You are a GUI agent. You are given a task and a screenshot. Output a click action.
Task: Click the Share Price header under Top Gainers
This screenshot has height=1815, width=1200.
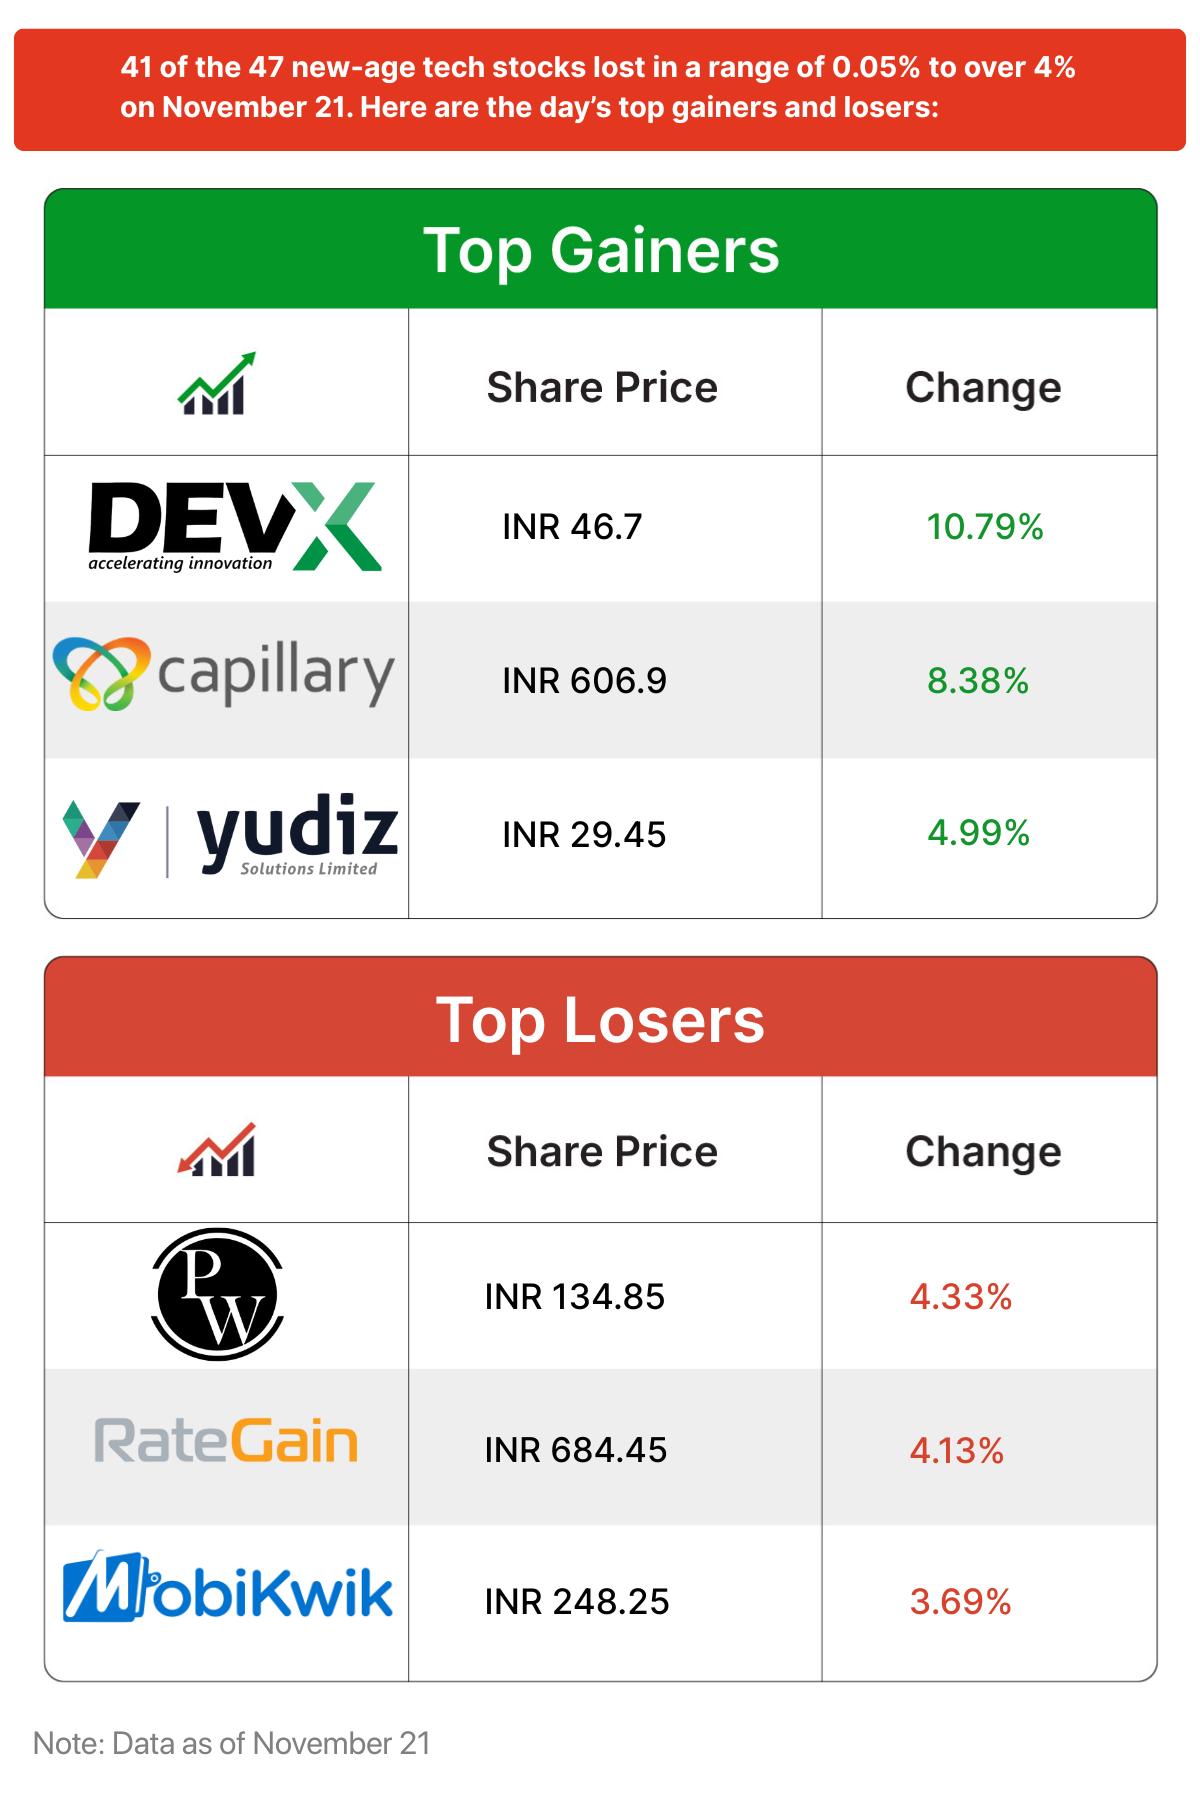pyautogui.click(x=602, y=388)
